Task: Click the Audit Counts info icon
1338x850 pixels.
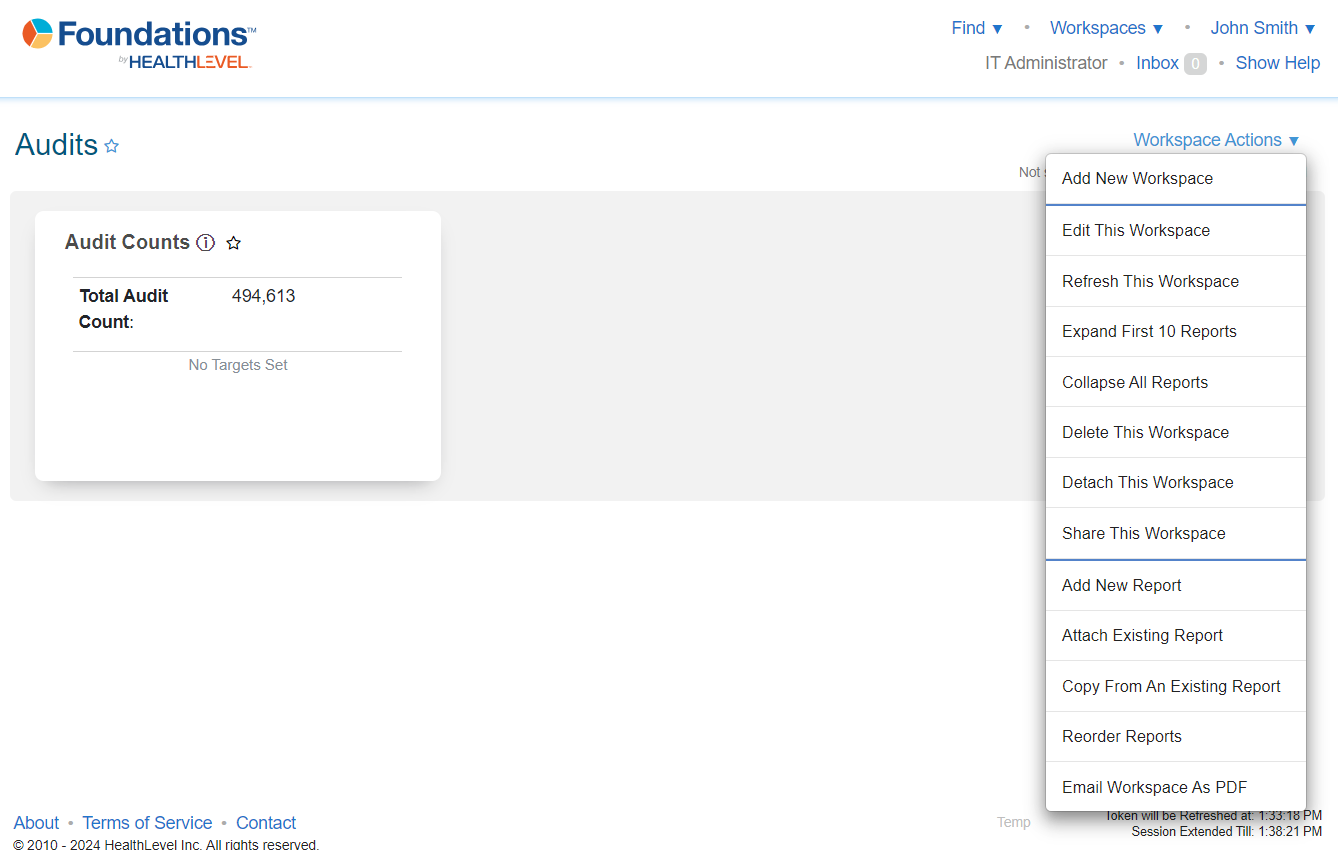Action: (x=206, y=242)
